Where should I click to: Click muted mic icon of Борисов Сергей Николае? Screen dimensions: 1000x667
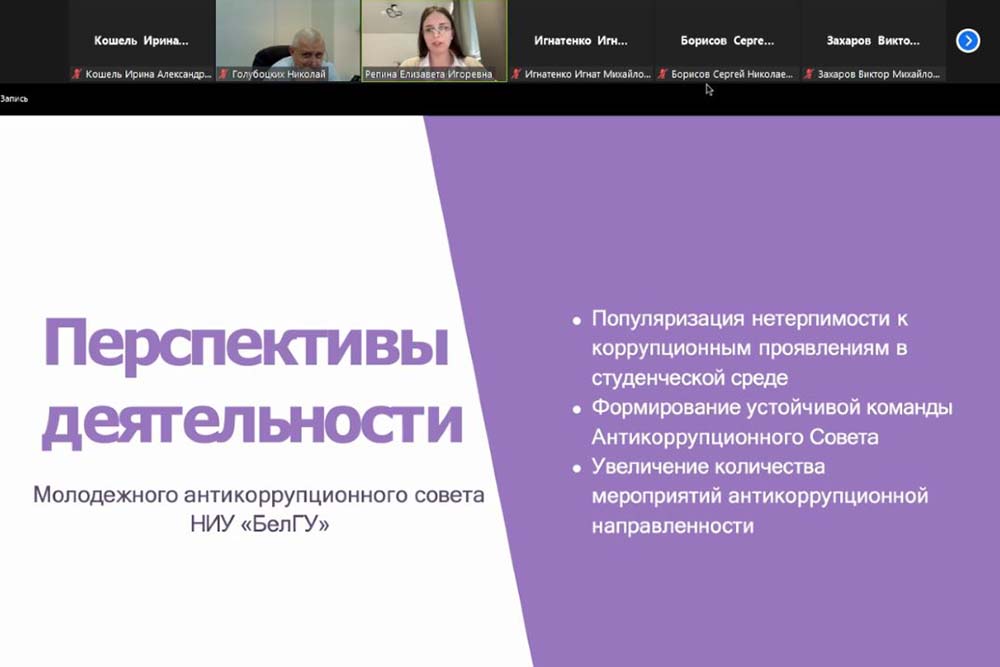(x=663, y=74)
